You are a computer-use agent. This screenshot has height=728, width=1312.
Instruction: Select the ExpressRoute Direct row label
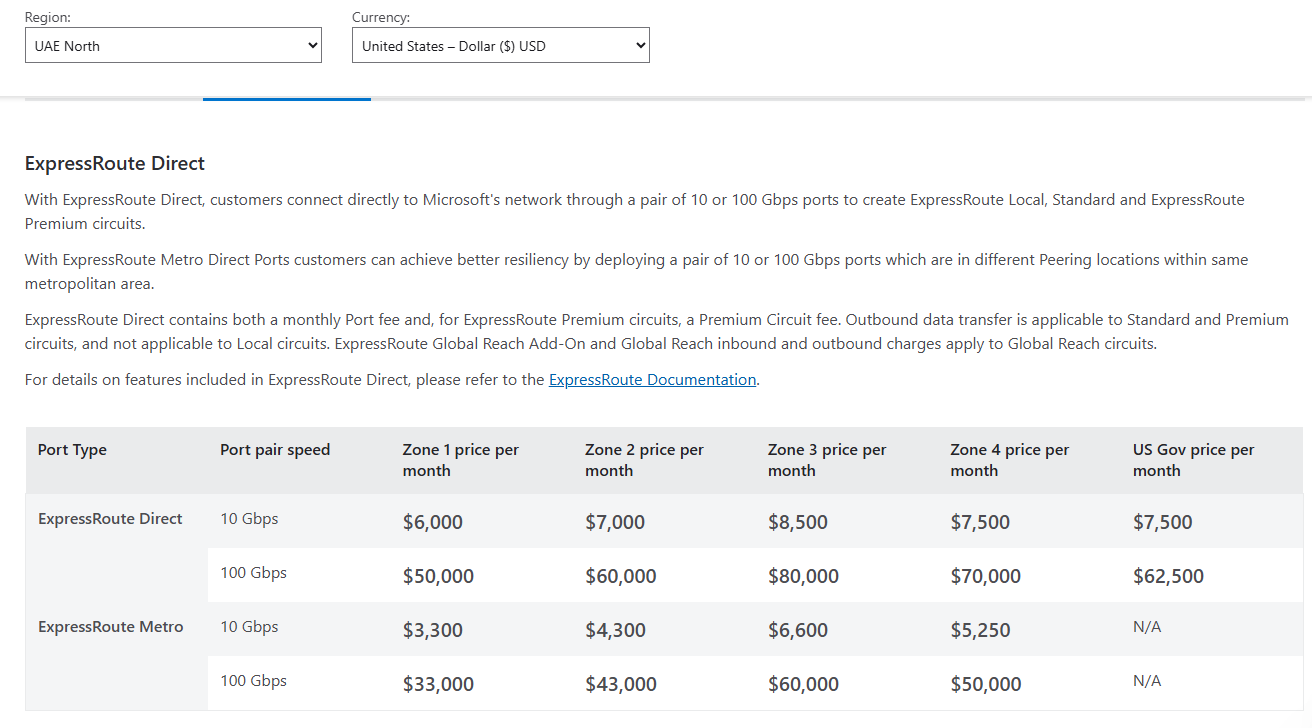click(110, 519)
